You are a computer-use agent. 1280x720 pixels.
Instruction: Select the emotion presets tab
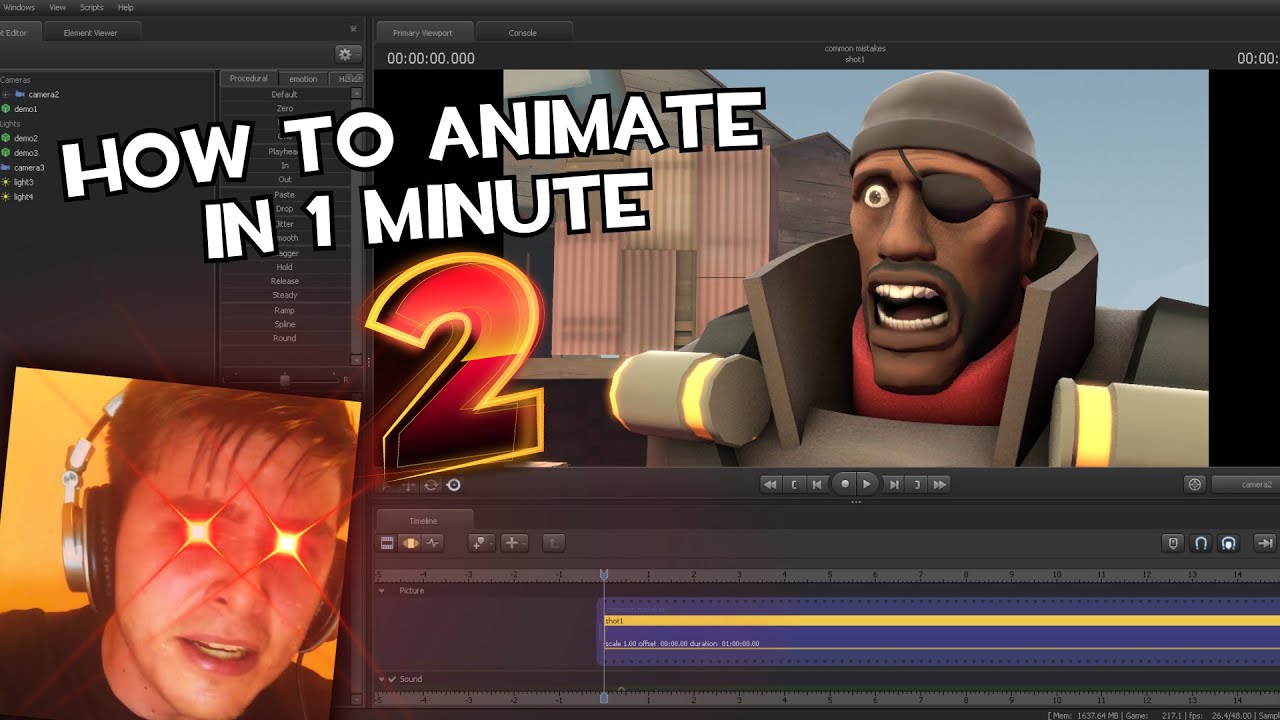tap(303, 78)
